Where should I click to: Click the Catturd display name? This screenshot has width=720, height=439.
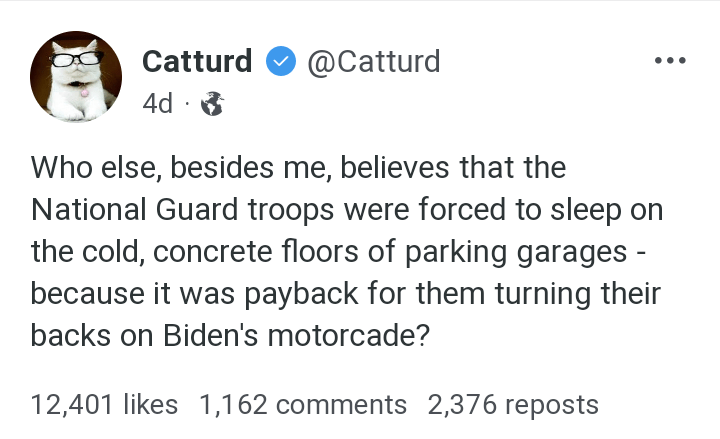[x=197, y=62]
